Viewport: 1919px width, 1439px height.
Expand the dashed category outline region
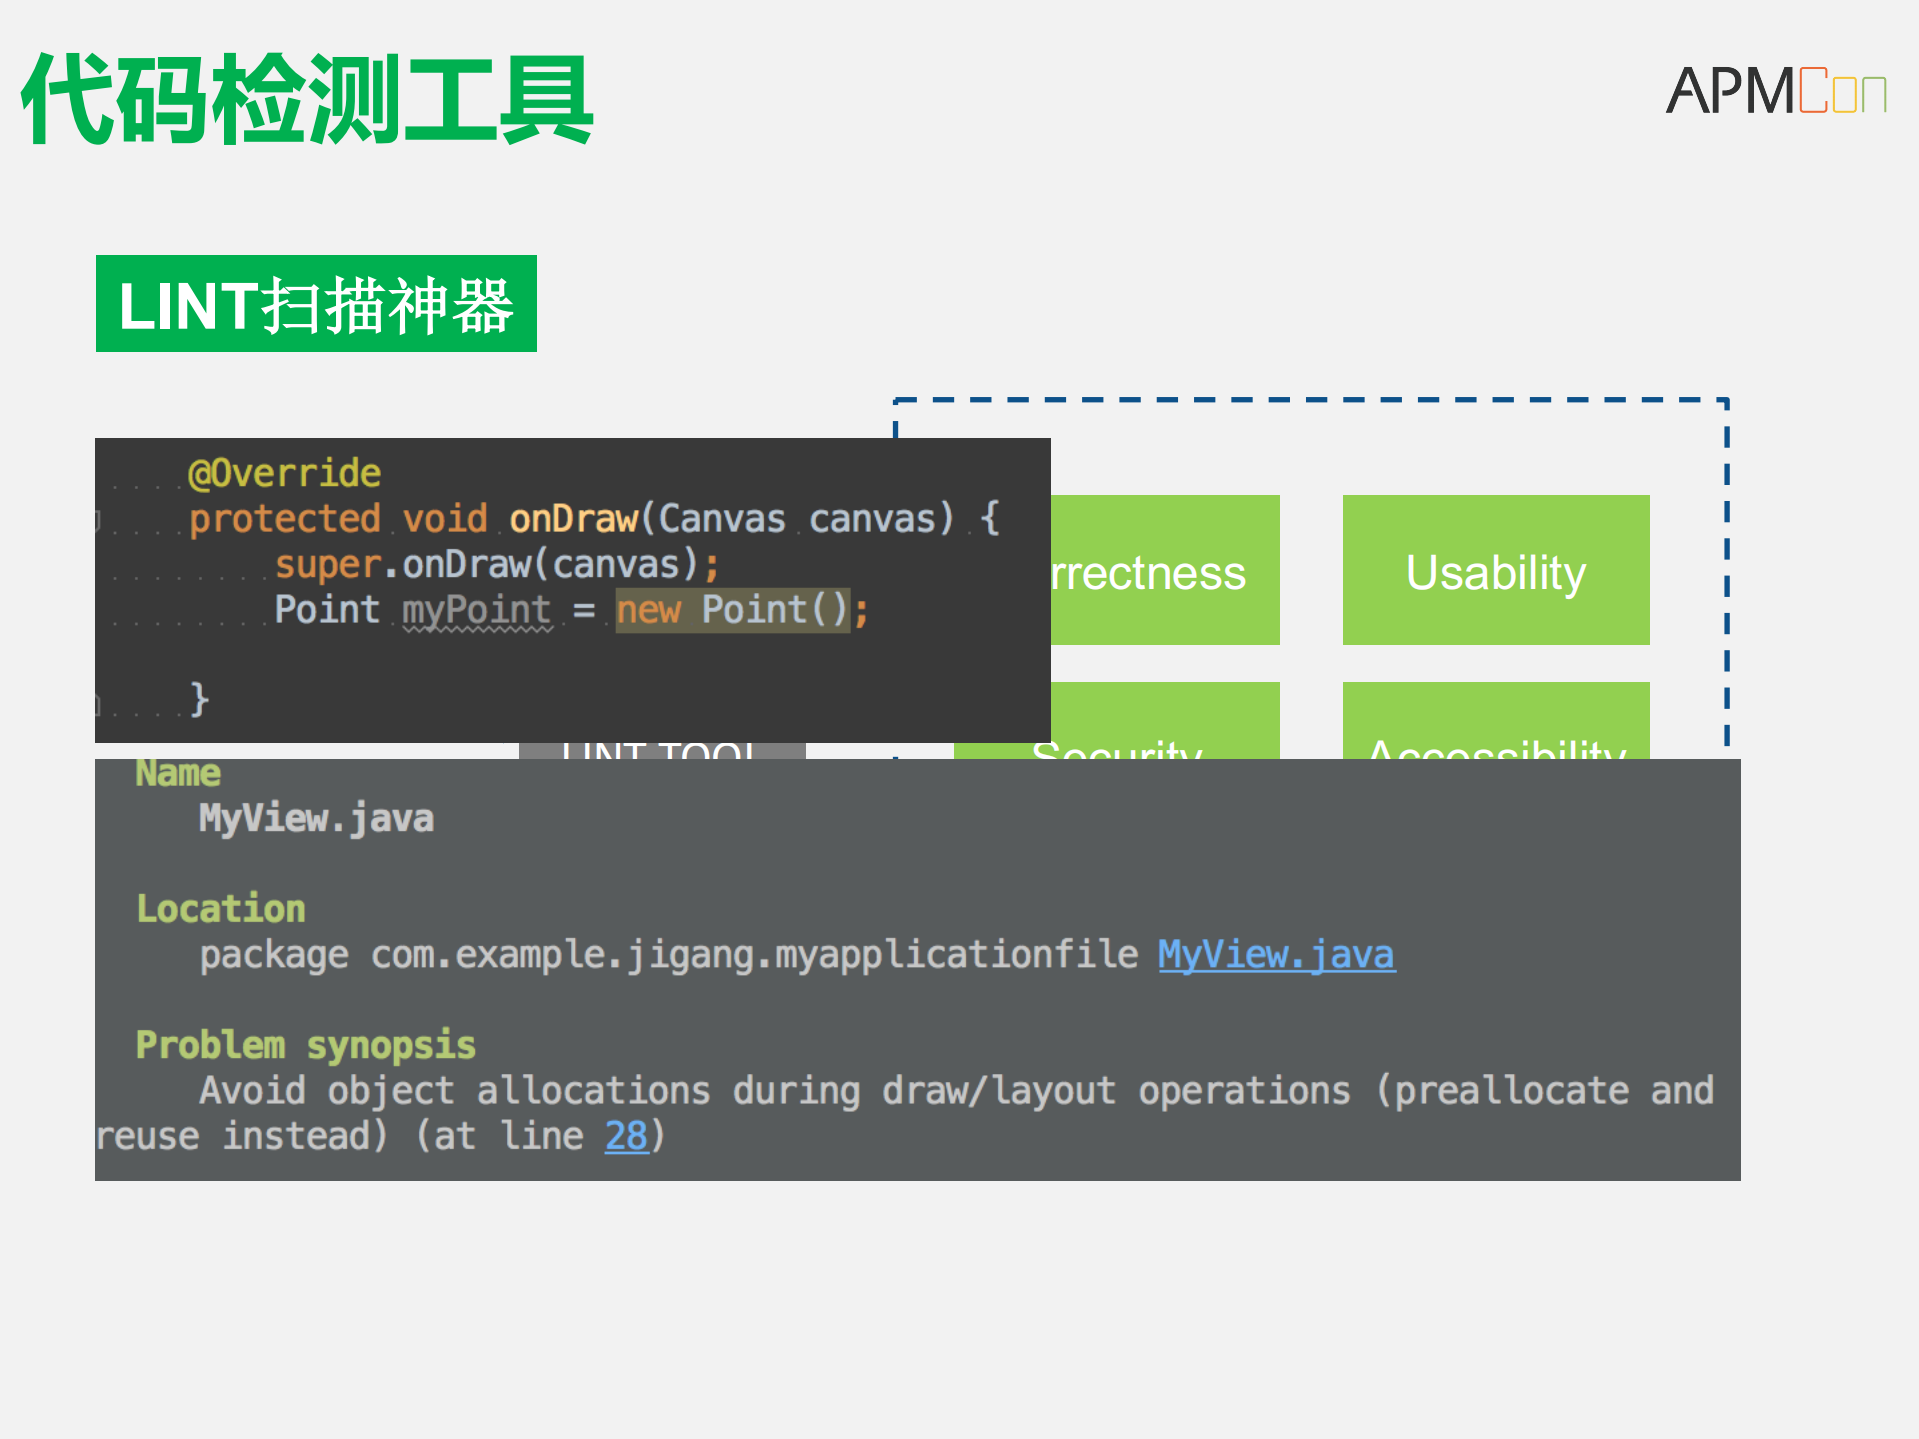coord(1310,400)
